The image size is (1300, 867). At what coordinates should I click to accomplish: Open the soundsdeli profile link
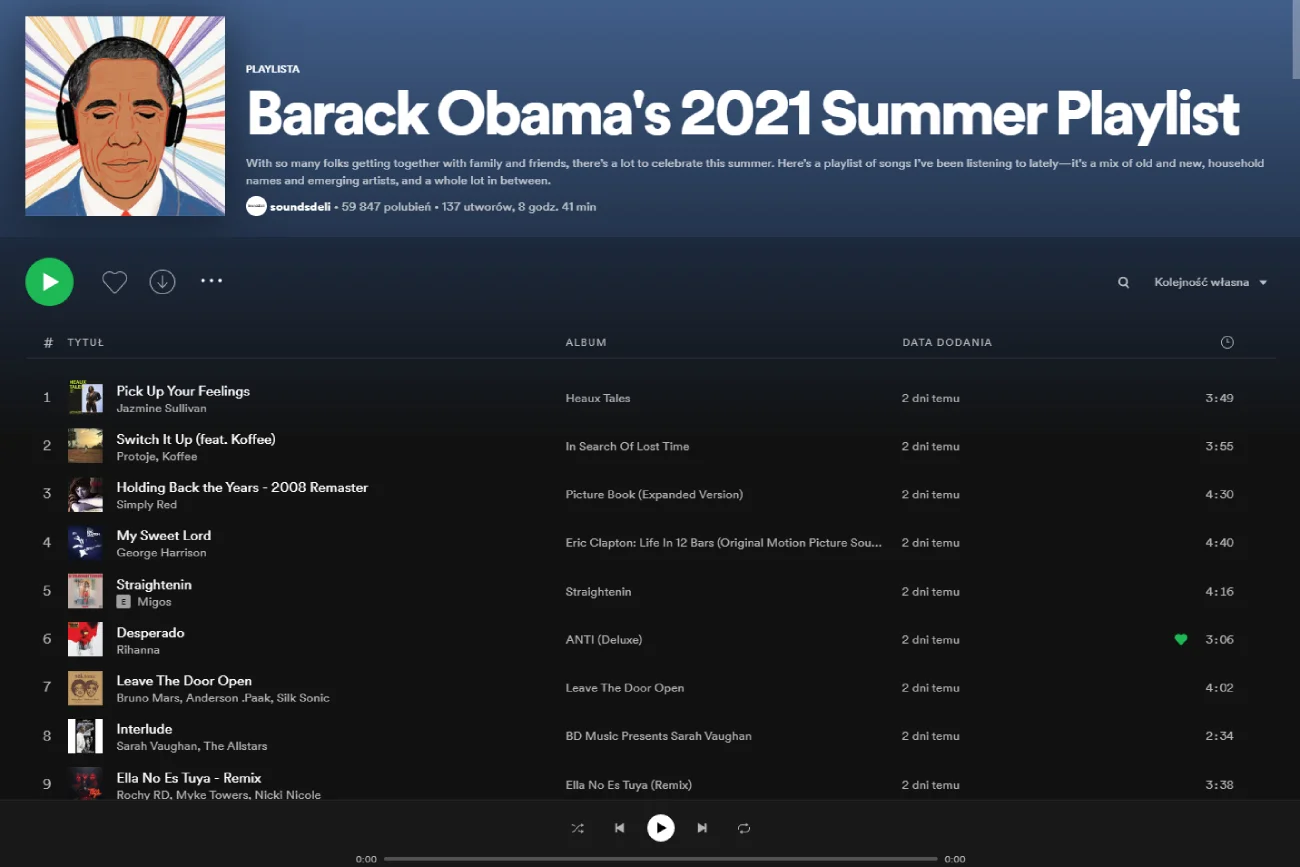tap(300, 207)
